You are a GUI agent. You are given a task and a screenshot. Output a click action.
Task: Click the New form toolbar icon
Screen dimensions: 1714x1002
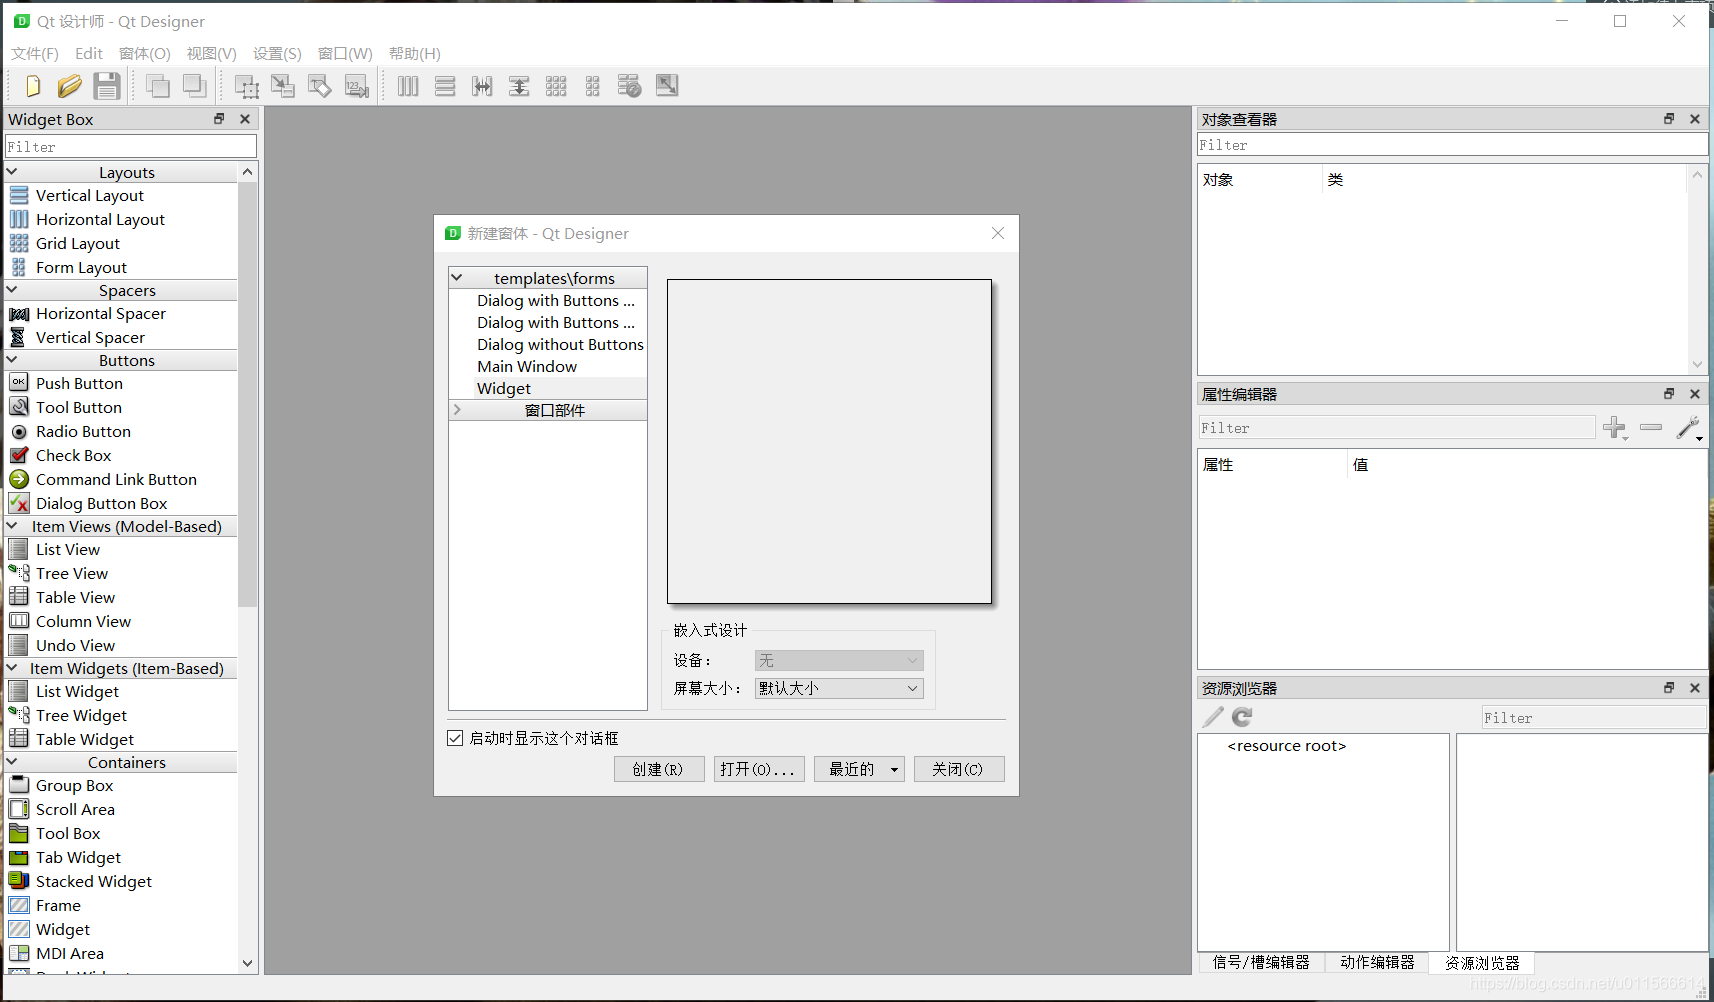[x=33, y=86]
